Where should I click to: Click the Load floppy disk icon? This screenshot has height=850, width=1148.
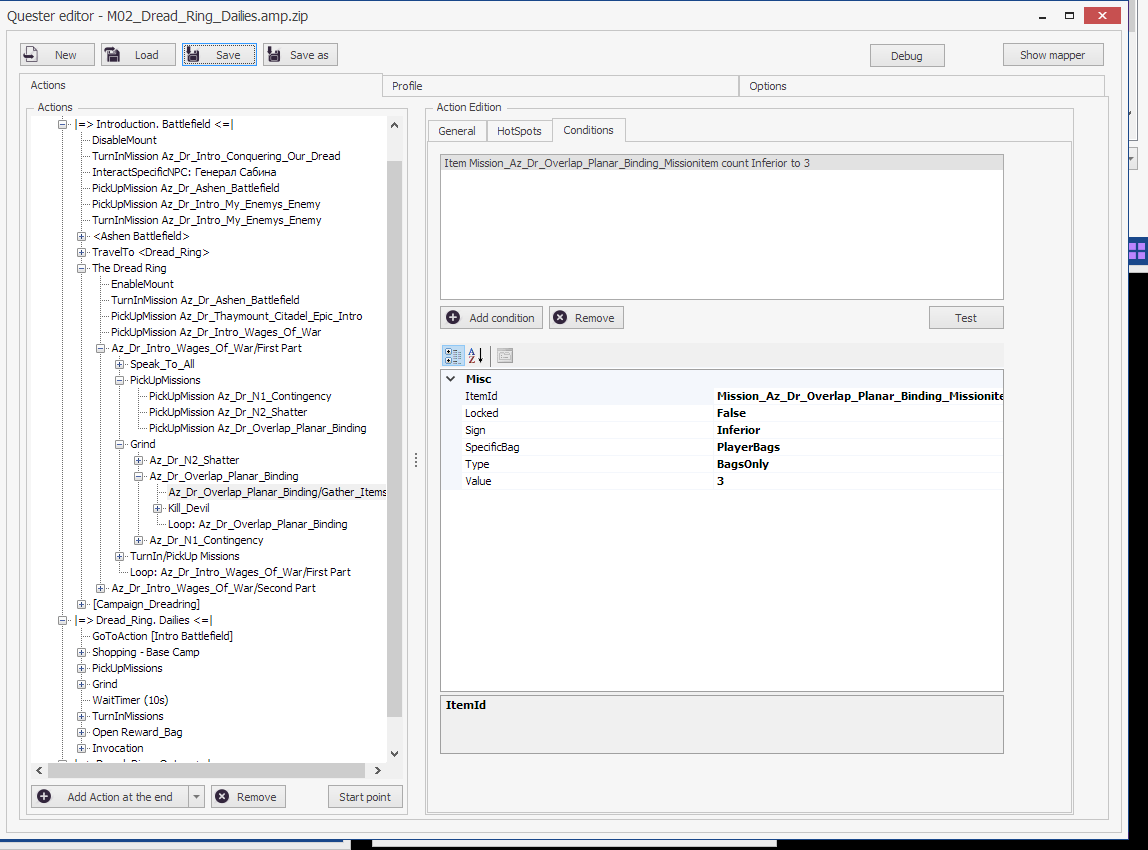(x=112, y=54)
